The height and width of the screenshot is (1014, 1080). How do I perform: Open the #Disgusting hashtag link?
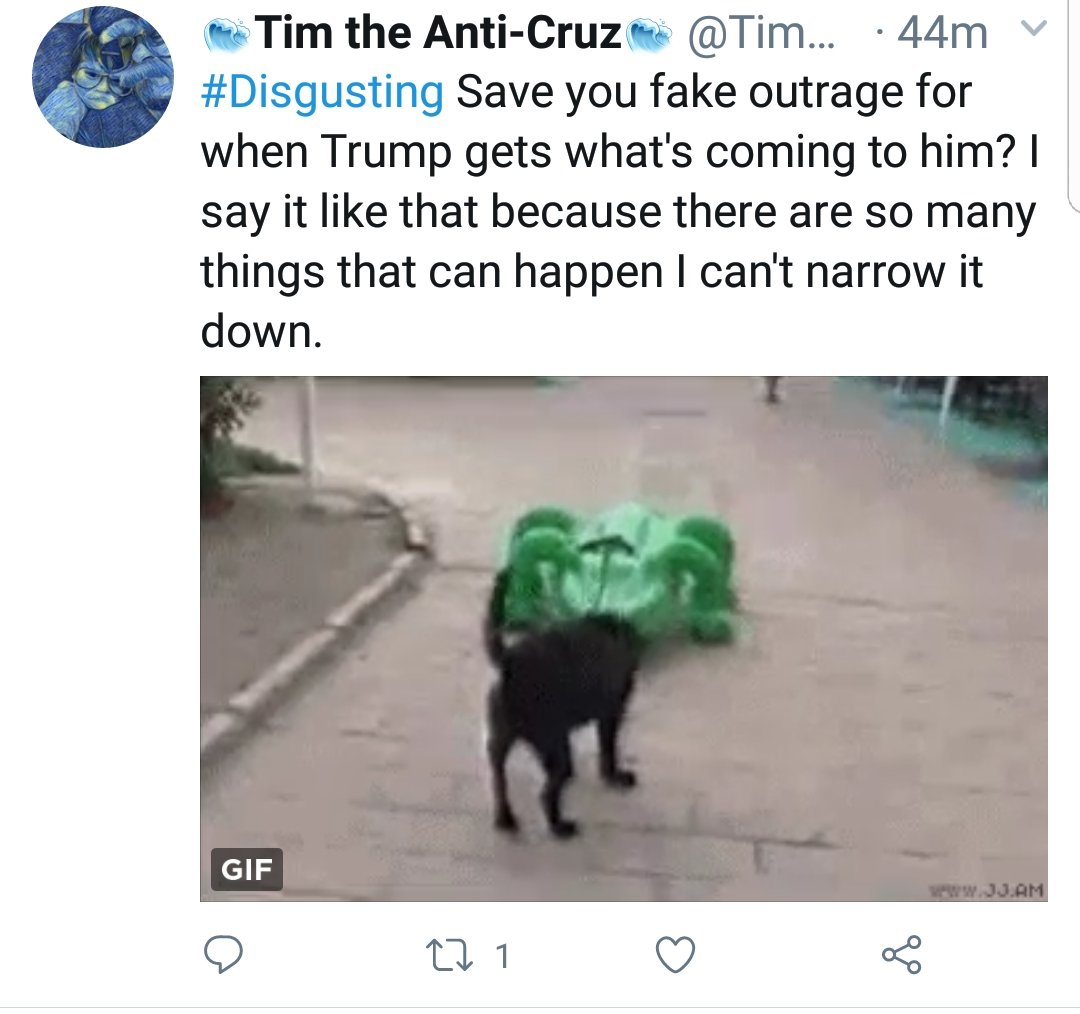coord(322,92)
